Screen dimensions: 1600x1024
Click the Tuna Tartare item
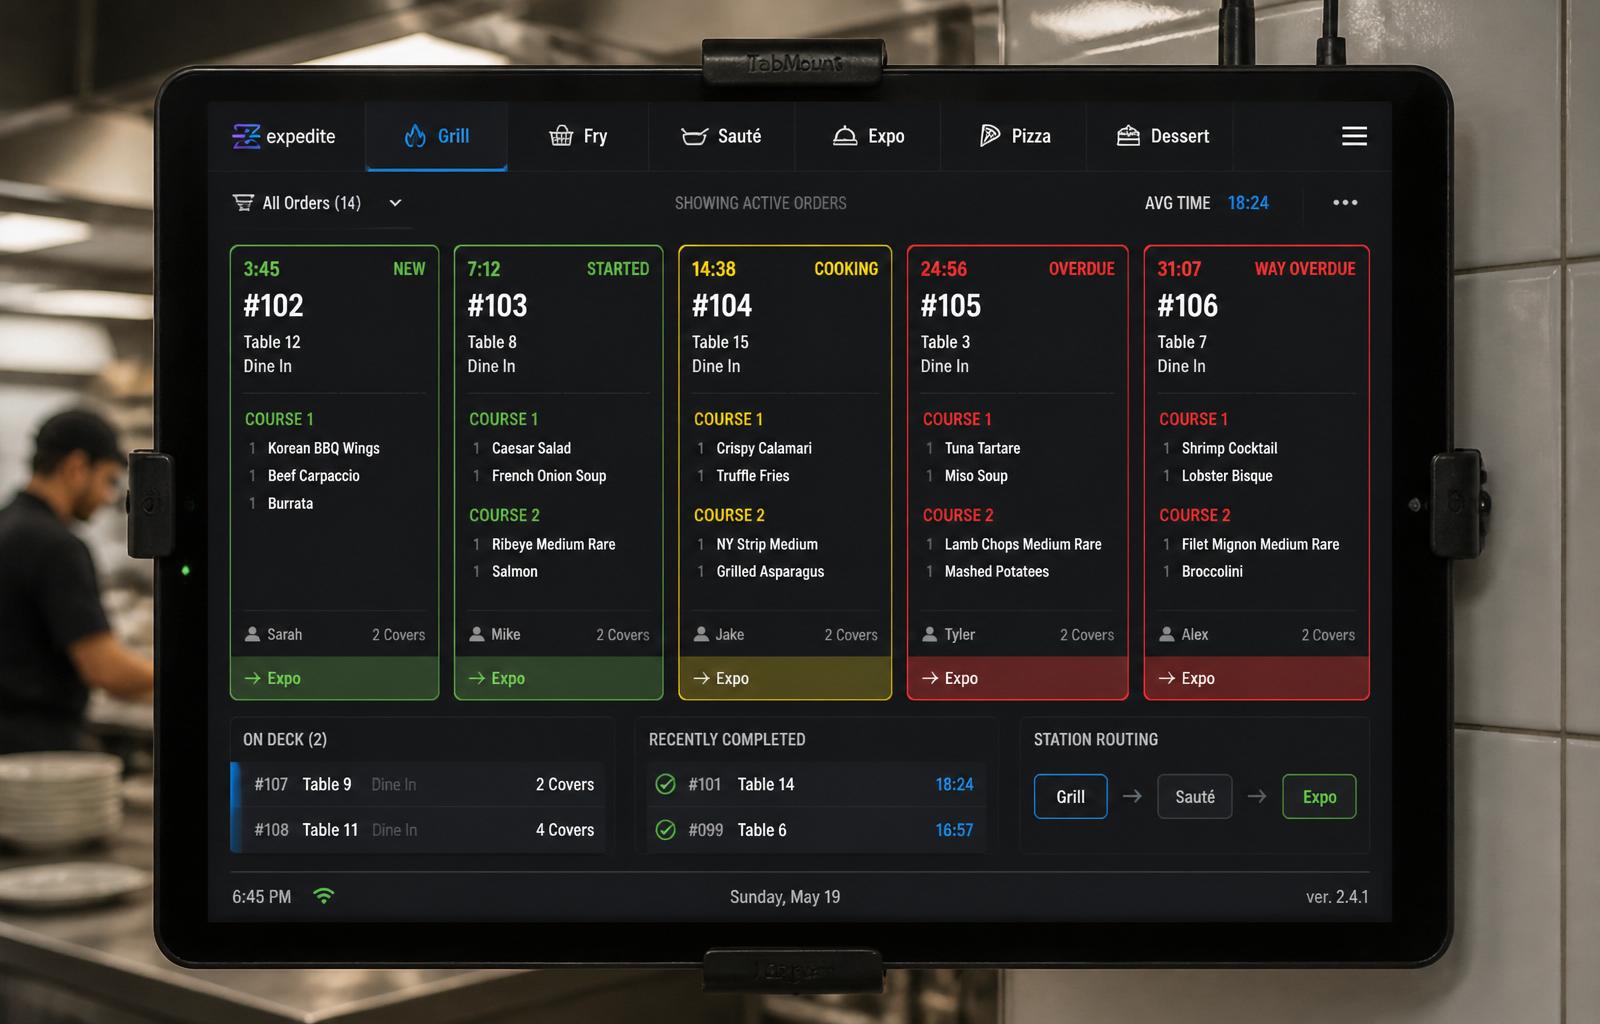(982, 448)
